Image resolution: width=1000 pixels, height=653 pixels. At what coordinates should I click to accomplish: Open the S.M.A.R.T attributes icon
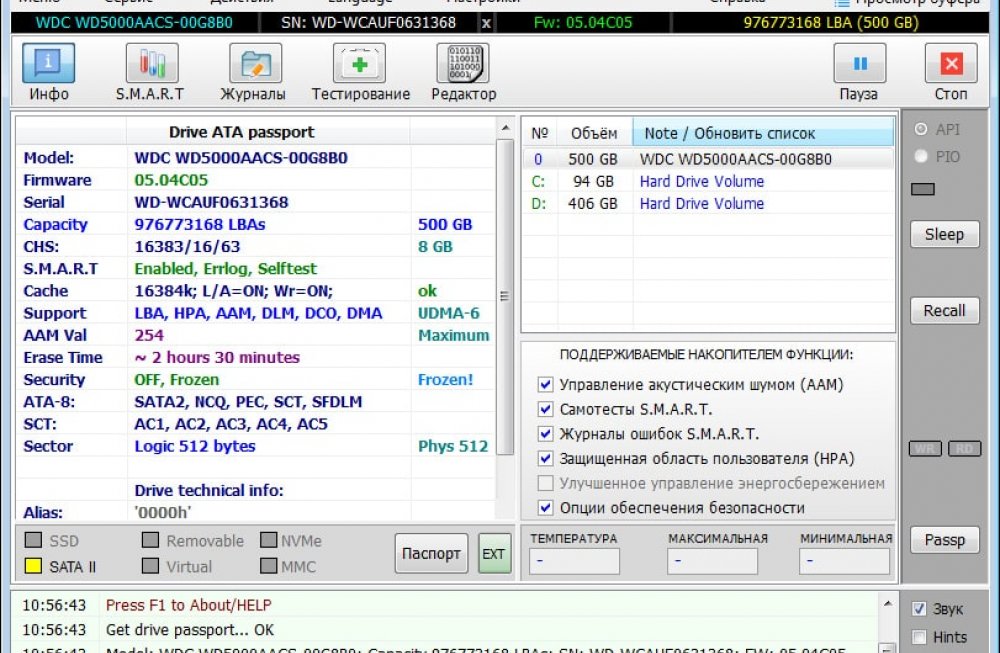tap(152, 63)
